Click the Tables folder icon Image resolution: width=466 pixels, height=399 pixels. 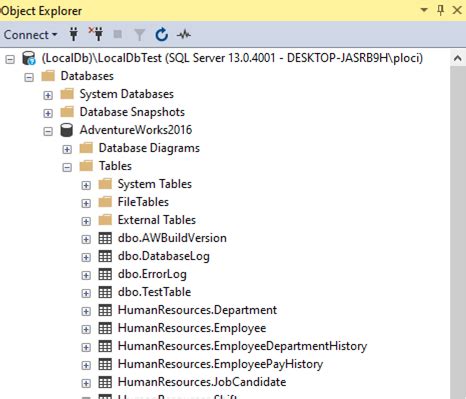86,166
